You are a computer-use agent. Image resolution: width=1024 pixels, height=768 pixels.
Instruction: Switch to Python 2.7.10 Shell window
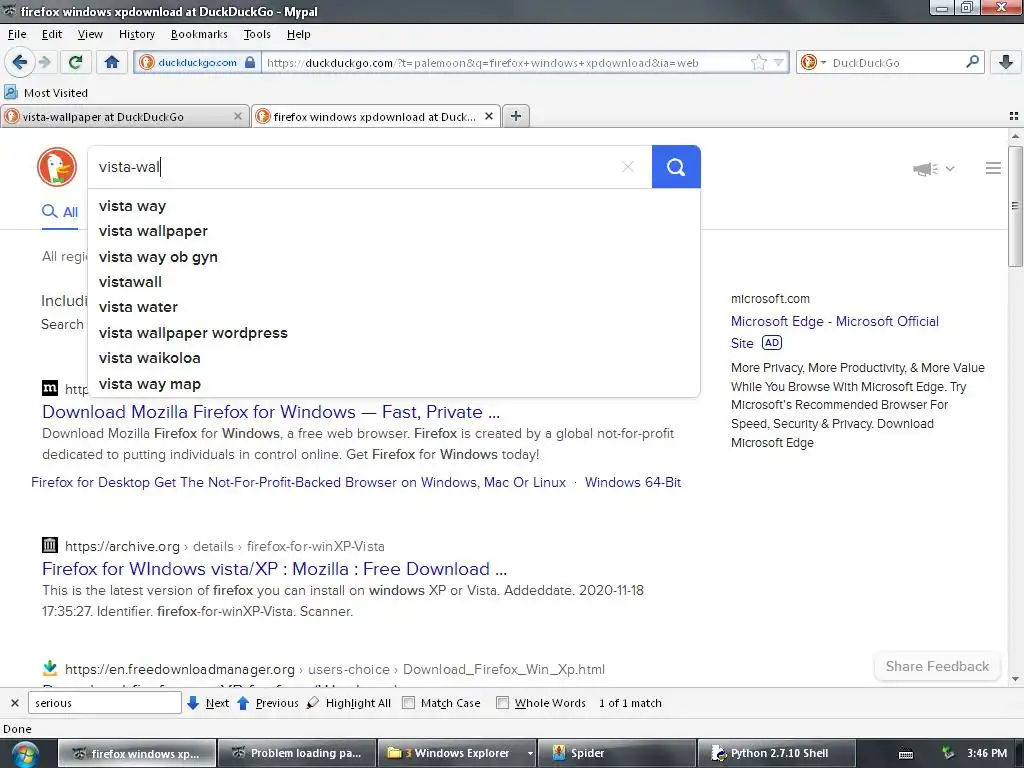coord(777,753)
